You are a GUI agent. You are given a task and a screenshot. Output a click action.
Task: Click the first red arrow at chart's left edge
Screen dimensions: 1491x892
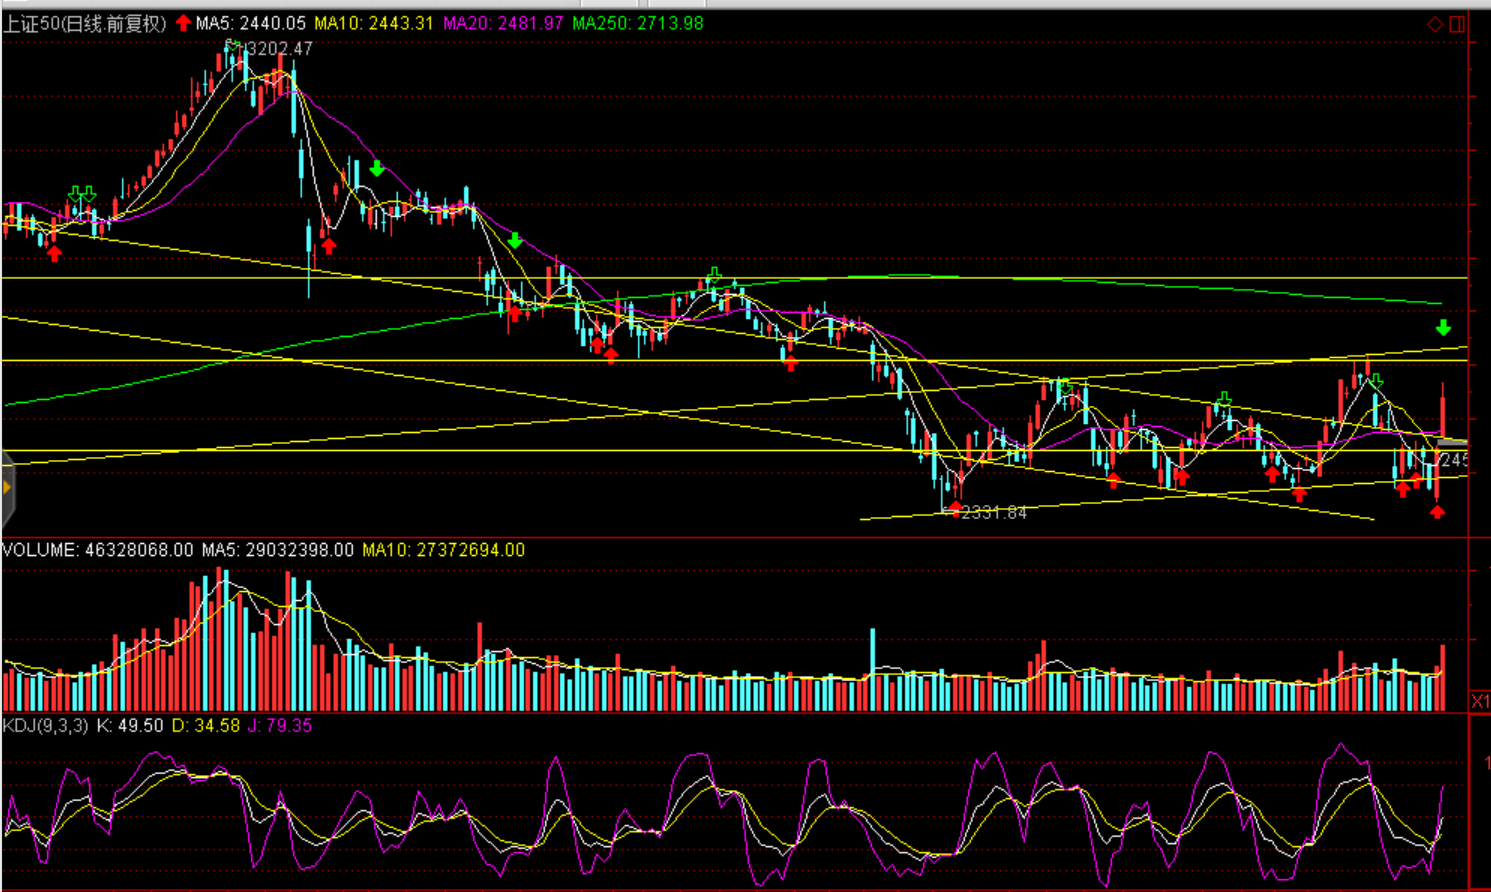tap(54, 254)
